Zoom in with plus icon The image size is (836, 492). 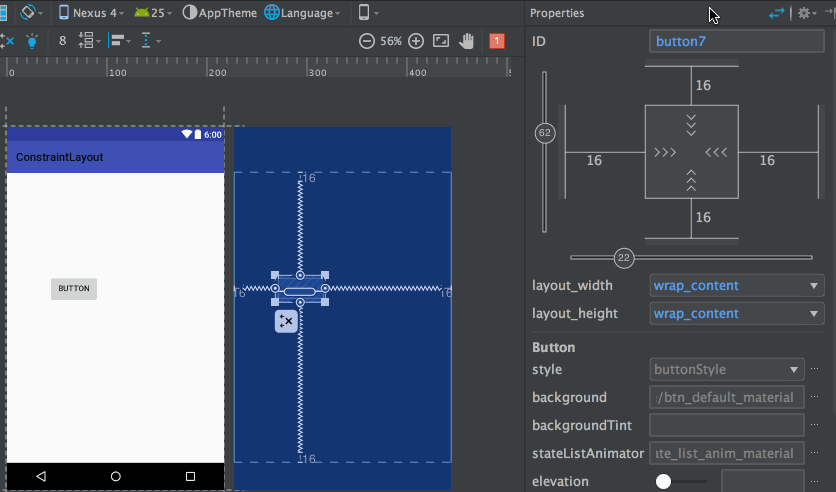416,41
